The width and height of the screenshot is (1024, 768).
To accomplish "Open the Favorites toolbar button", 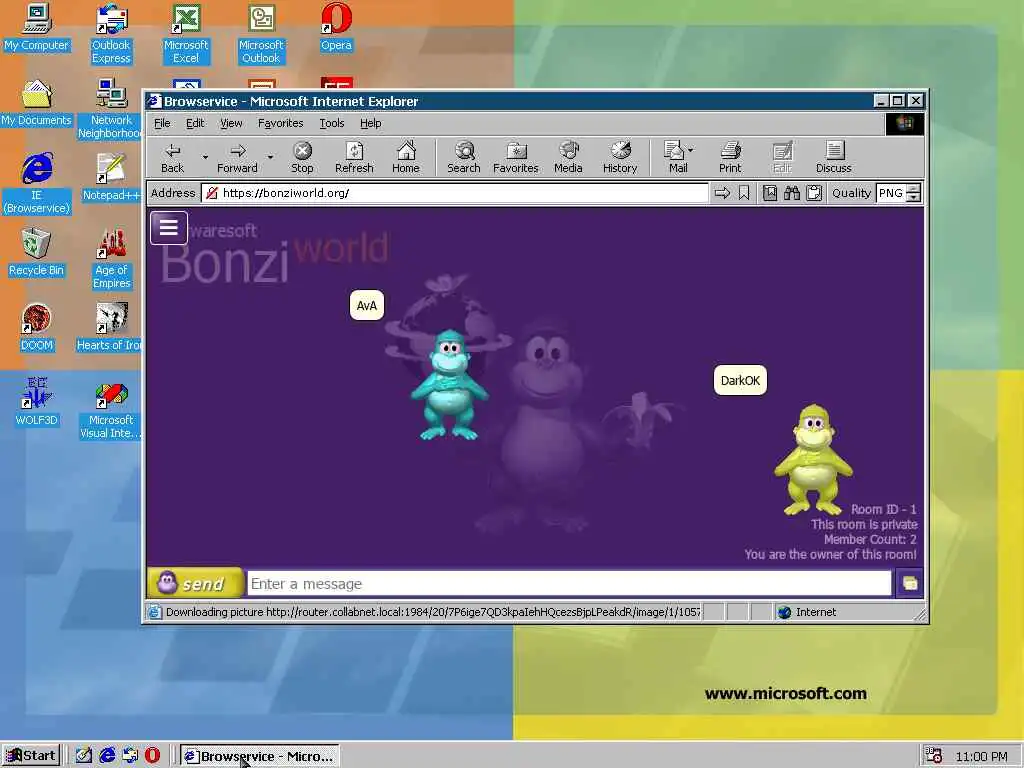I will point(516,157).
